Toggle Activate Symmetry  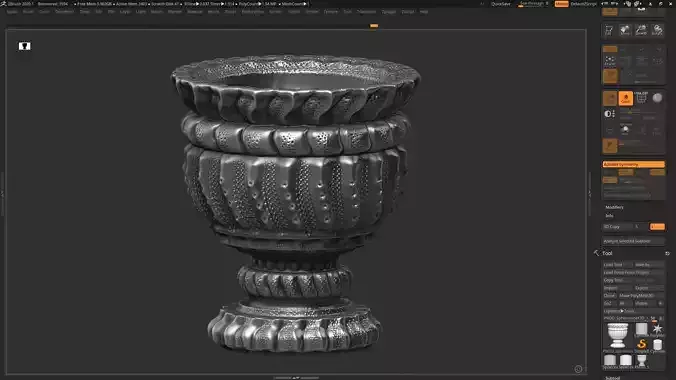(x=633, y=164)
